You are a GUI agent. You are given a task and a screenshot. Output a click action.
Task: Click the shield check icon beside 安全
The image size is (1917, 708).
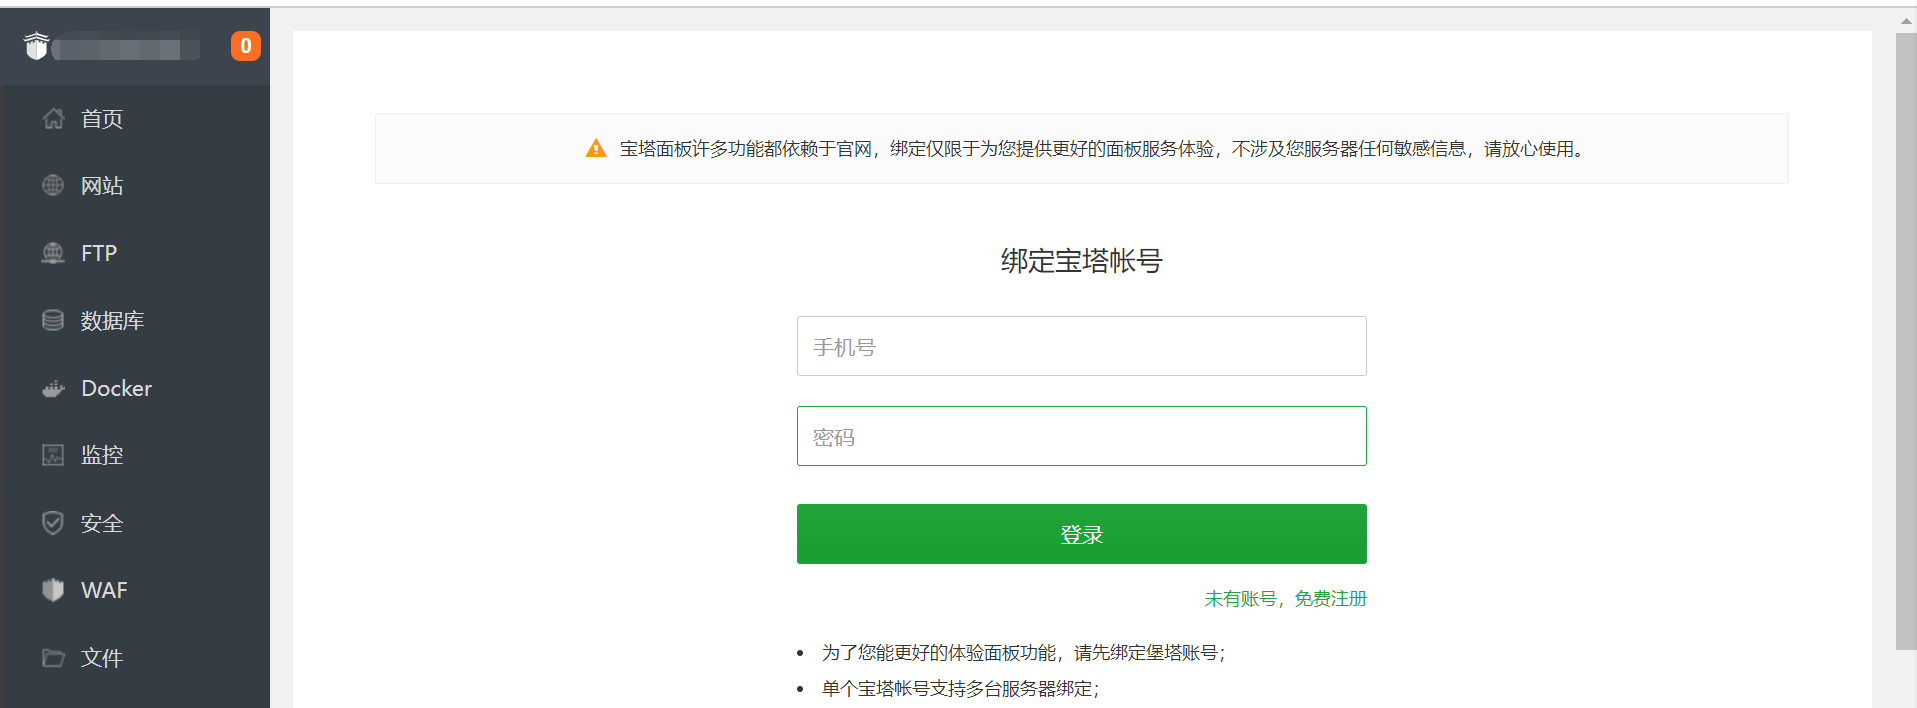click(53, 523)
